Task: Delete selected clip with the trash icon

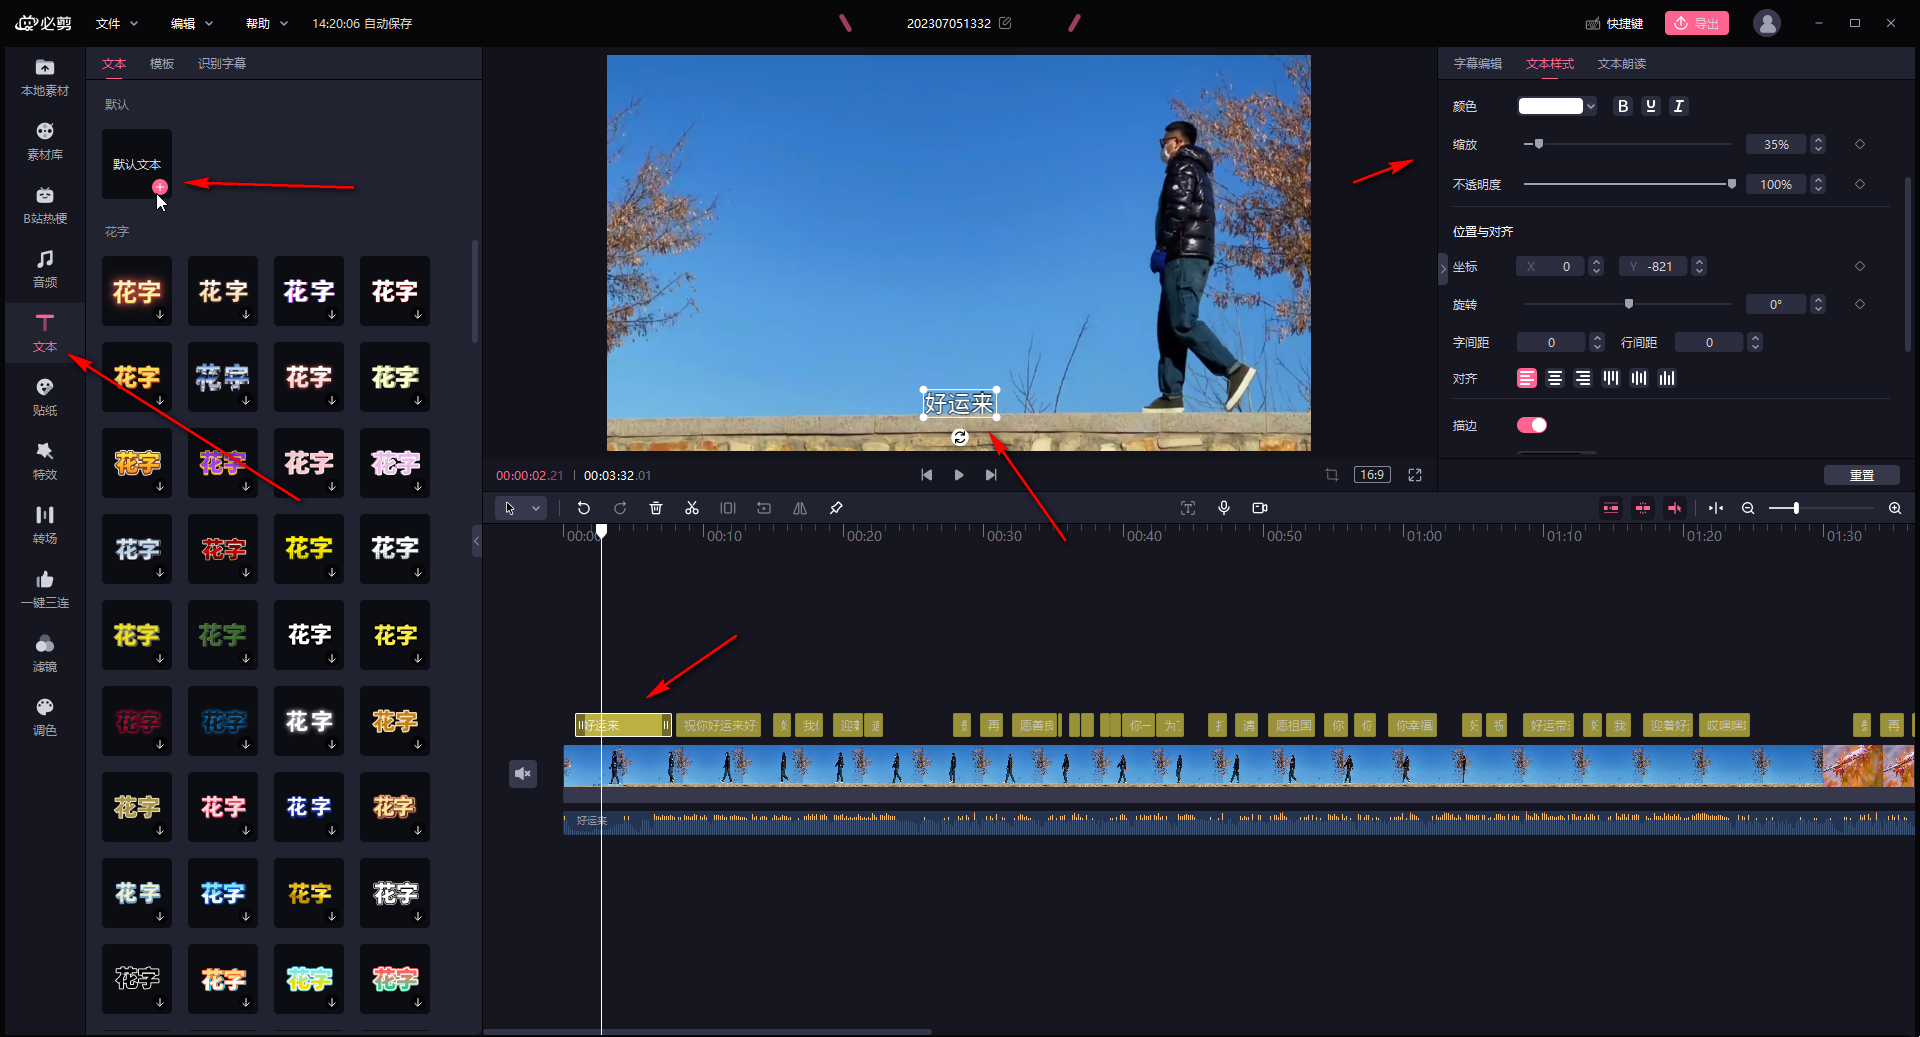Action: tap(656, 508)
